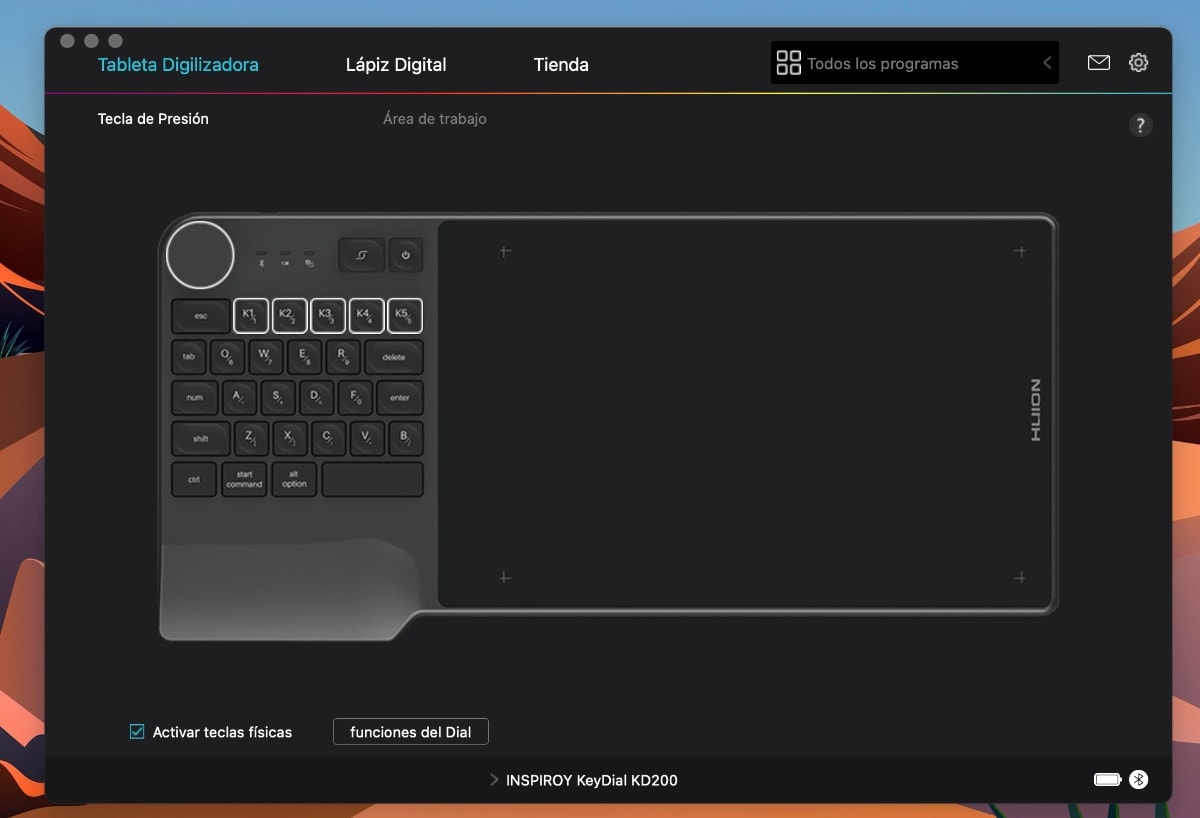The width and height of the screenshot is (1200, 818).
Task: Select the K1 press key
Action: (x=251, y=316)
